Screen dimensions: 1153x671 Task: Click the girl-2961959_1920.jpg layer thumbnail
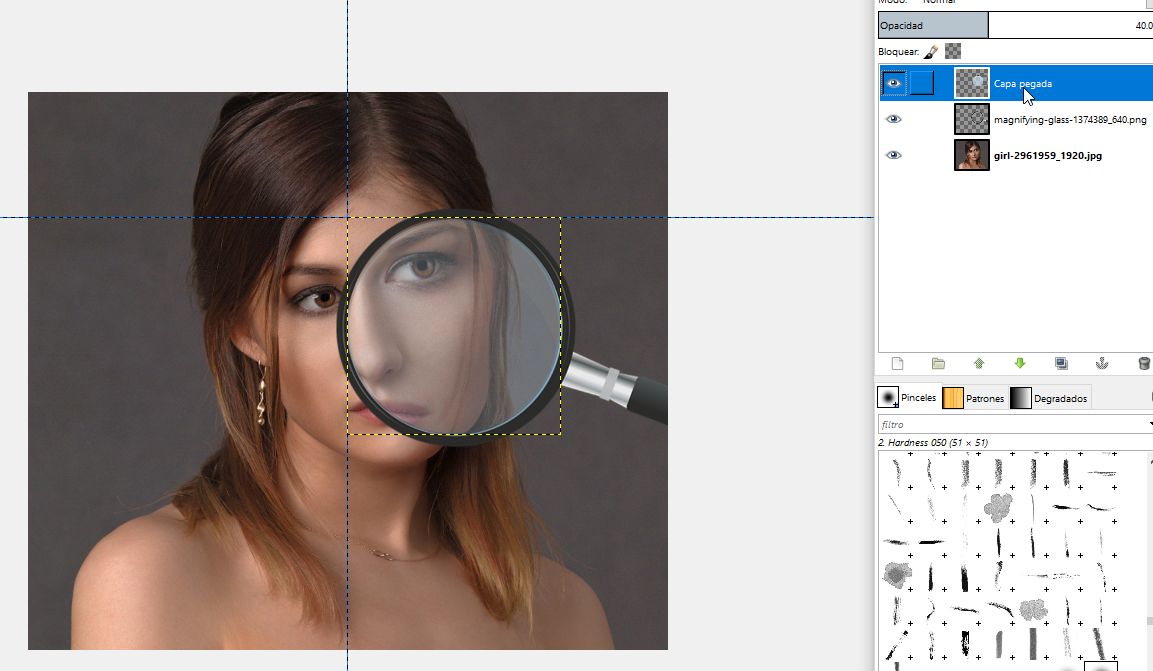click(970, 154)
